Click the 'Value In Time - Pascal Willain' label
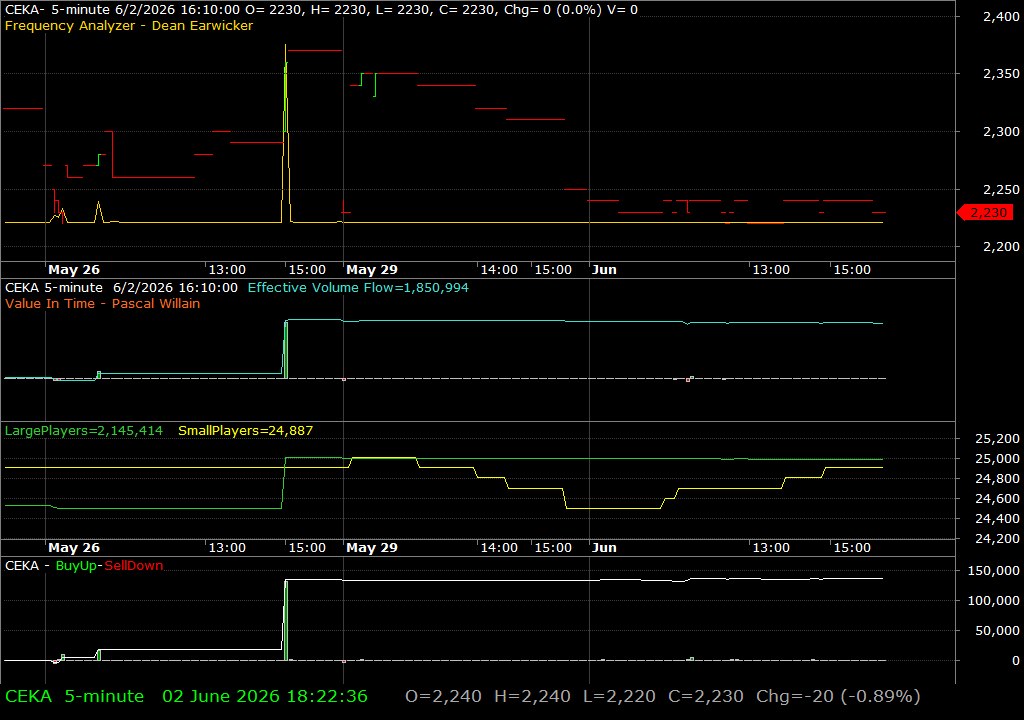This screenshot has height=720, width=1024. point(103,303)
